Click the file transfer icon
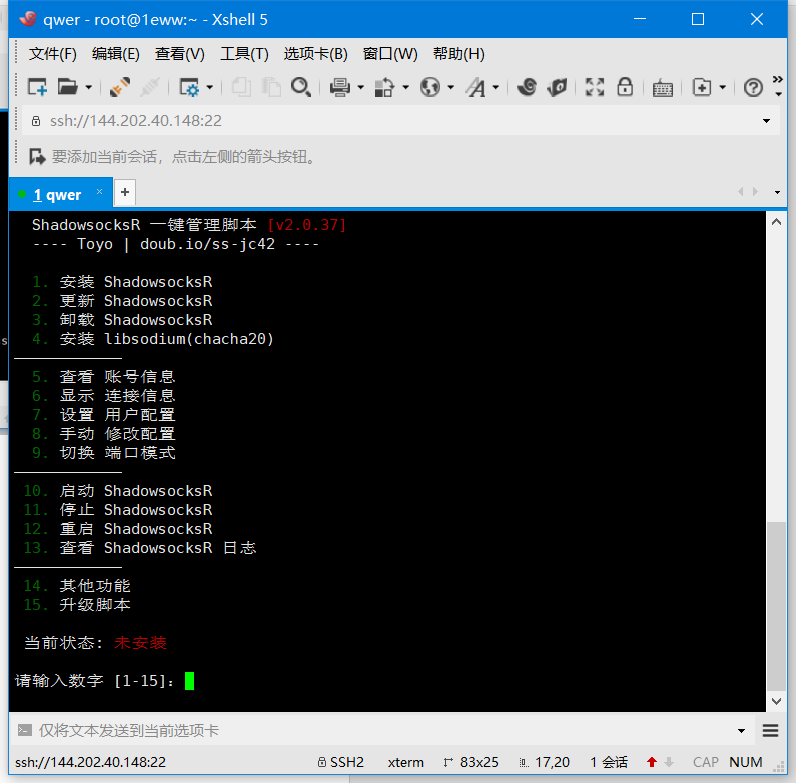The width and height of the screenshot is (796, 783). [x=384, y=87]
